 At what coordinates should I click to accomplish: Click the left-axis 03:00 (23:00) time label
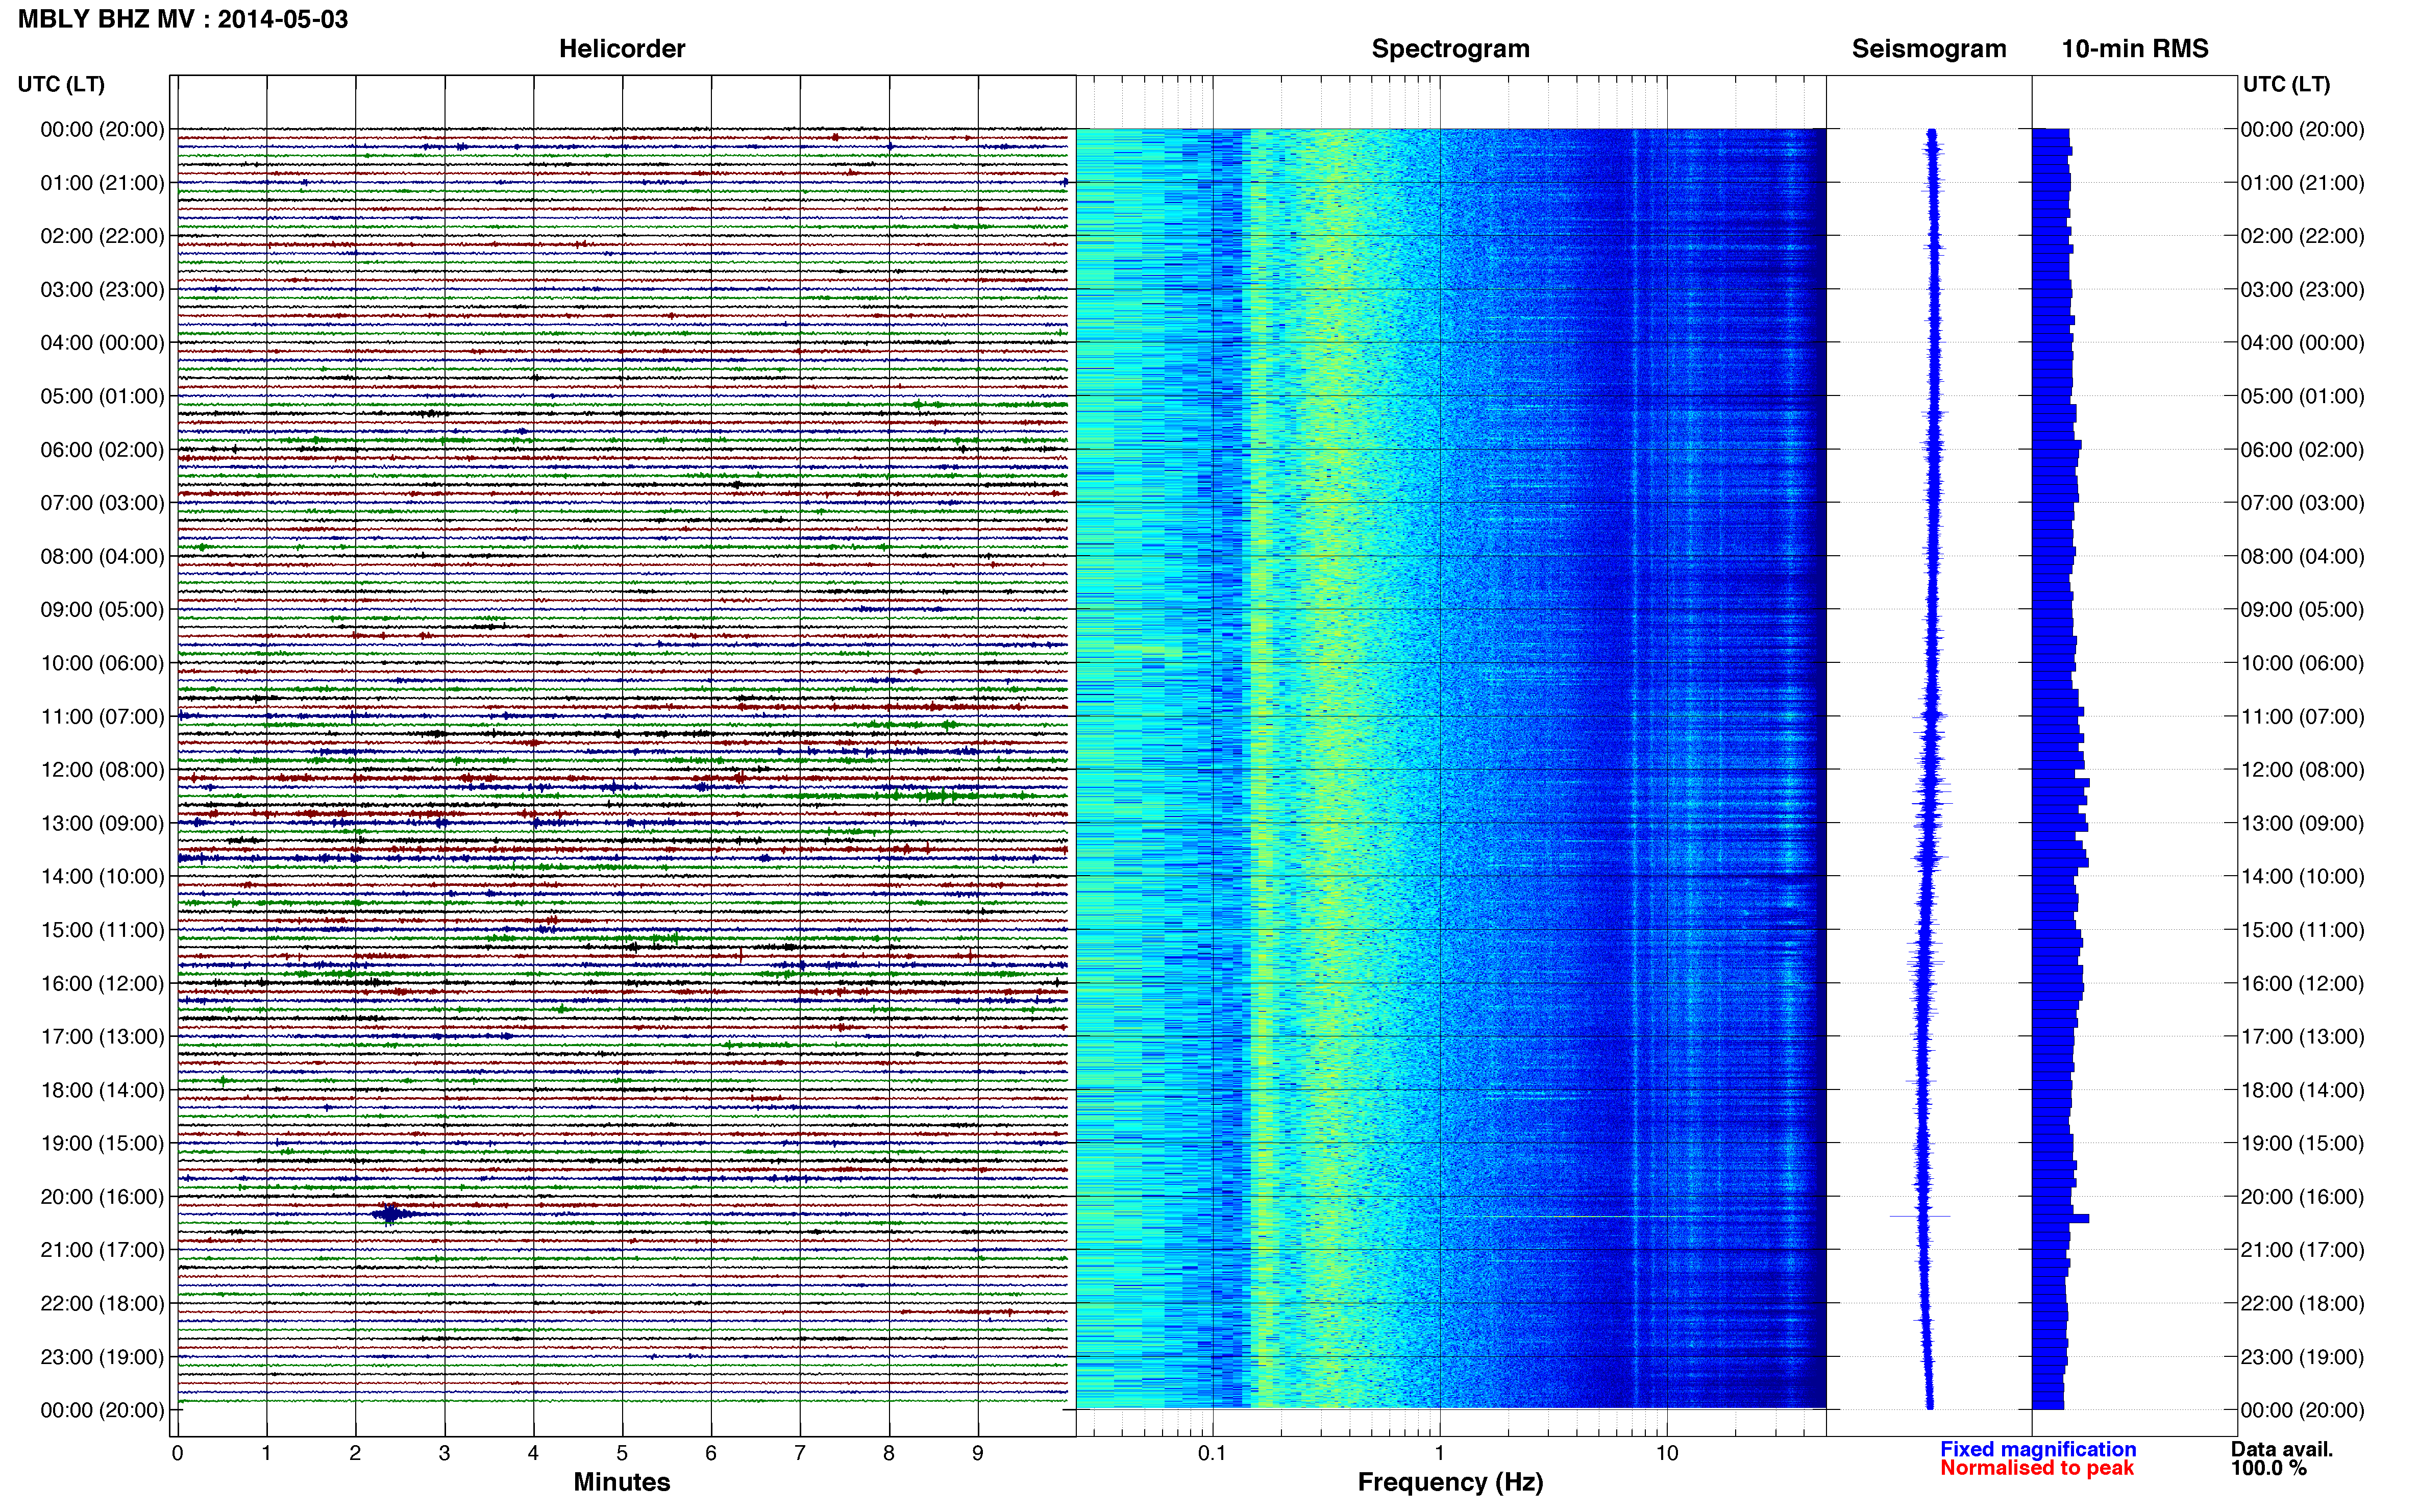102,290
